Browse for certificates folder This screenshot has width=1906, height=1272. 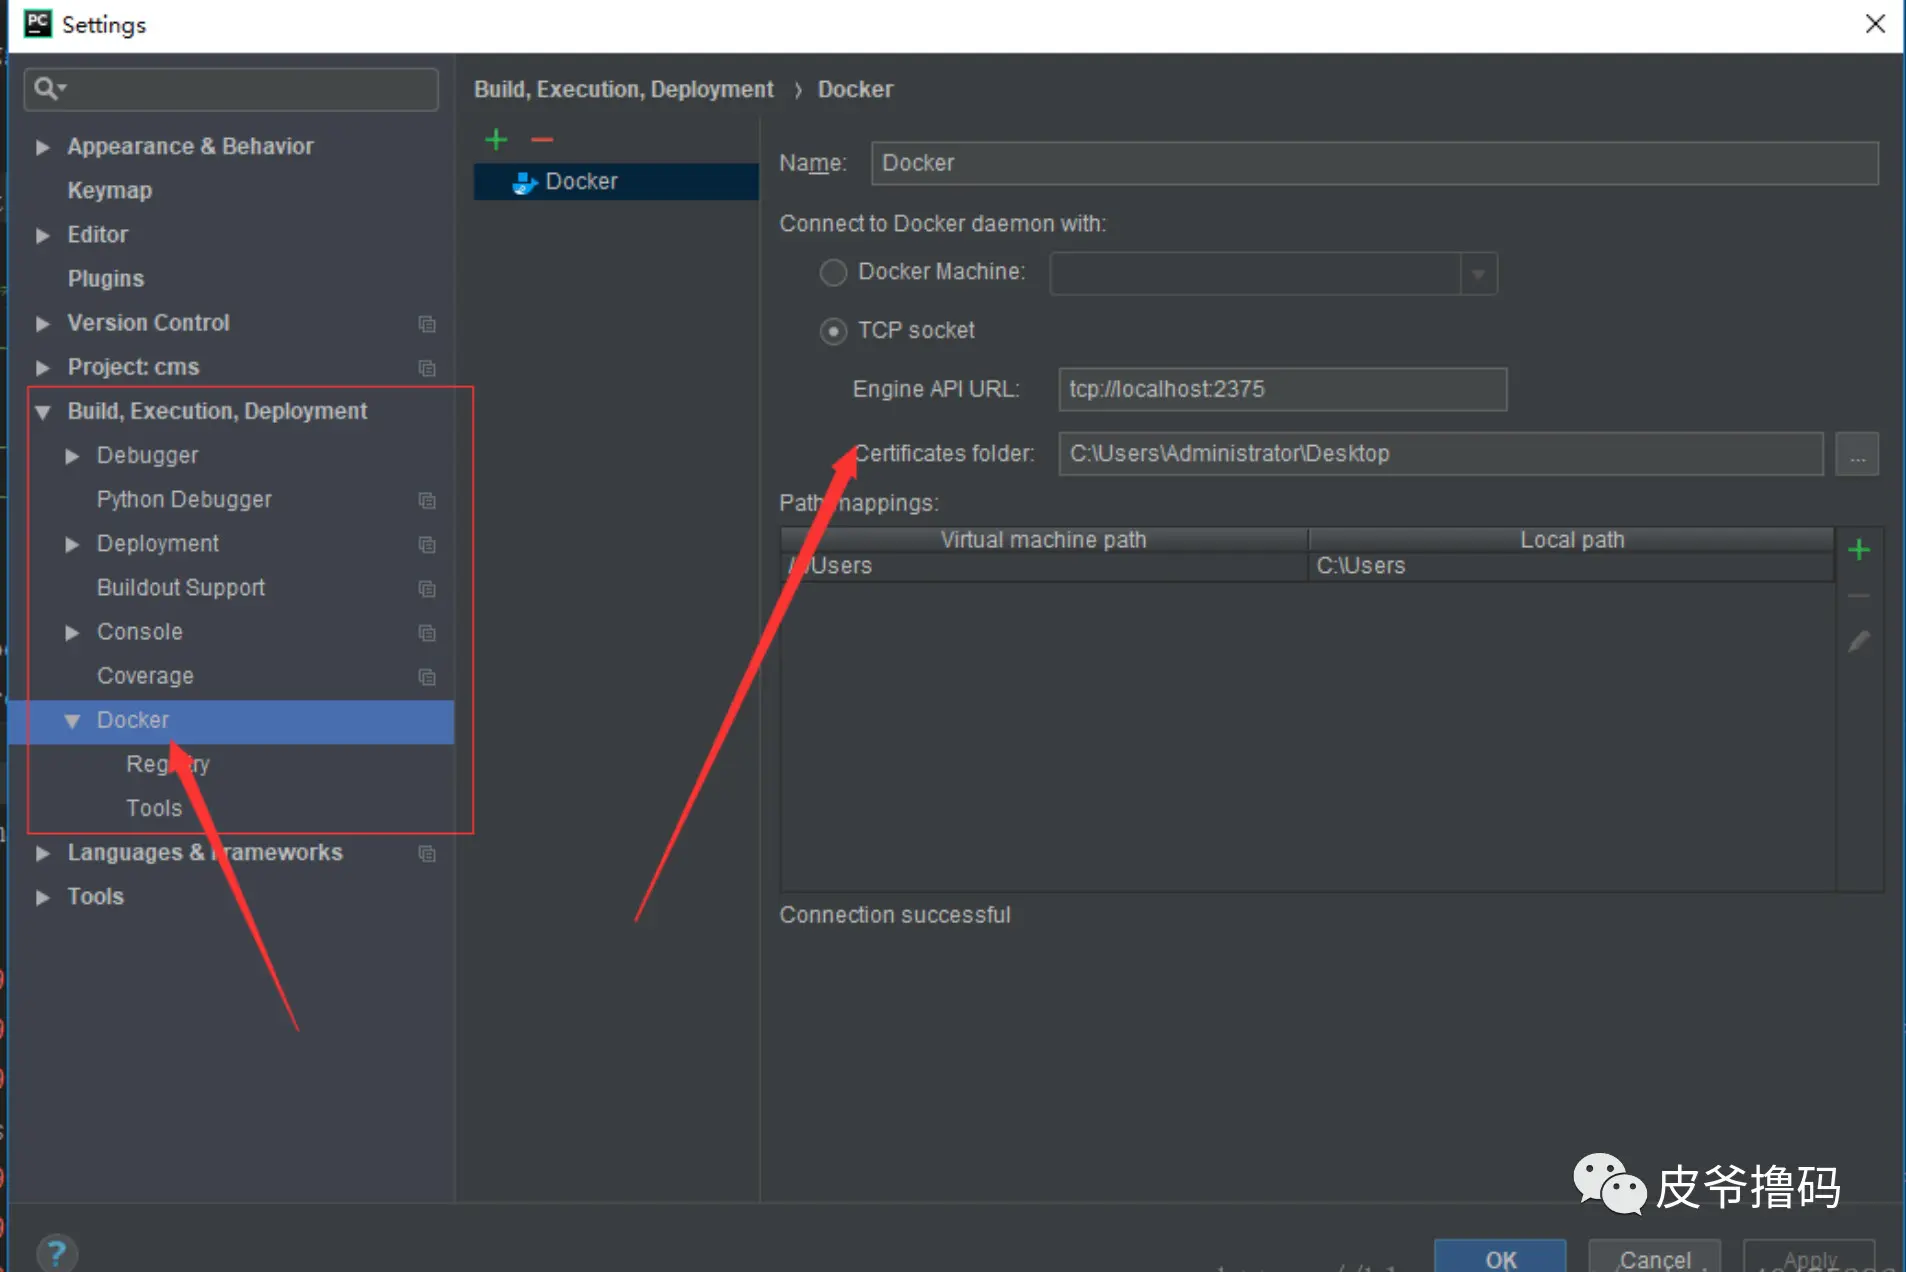(1857, 455)
